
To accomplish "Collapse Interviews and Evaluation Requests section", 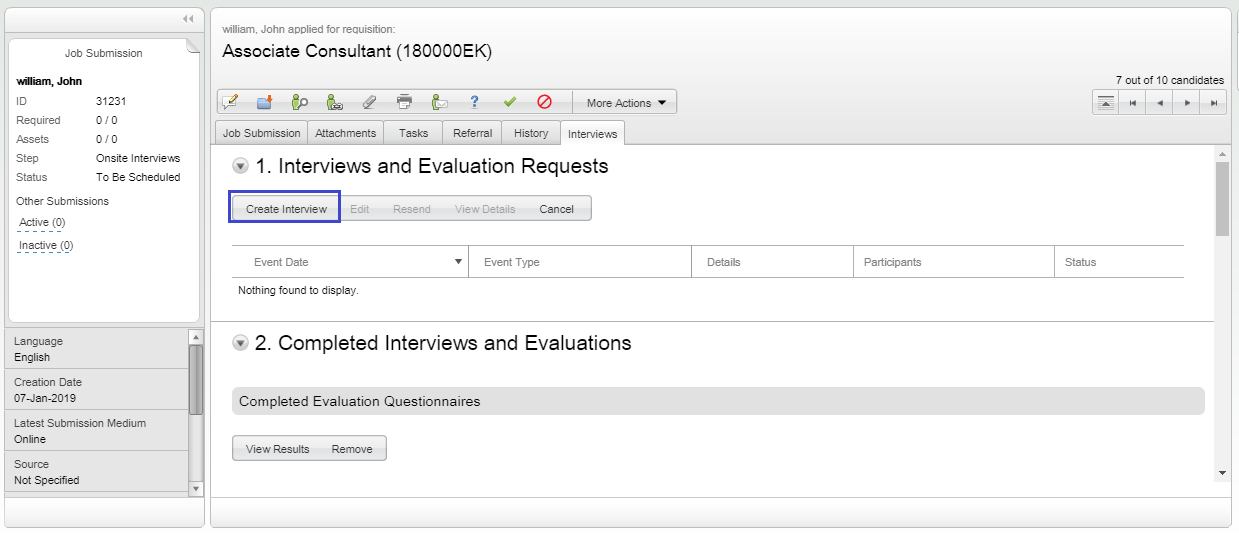I will [x=240, y=166].
